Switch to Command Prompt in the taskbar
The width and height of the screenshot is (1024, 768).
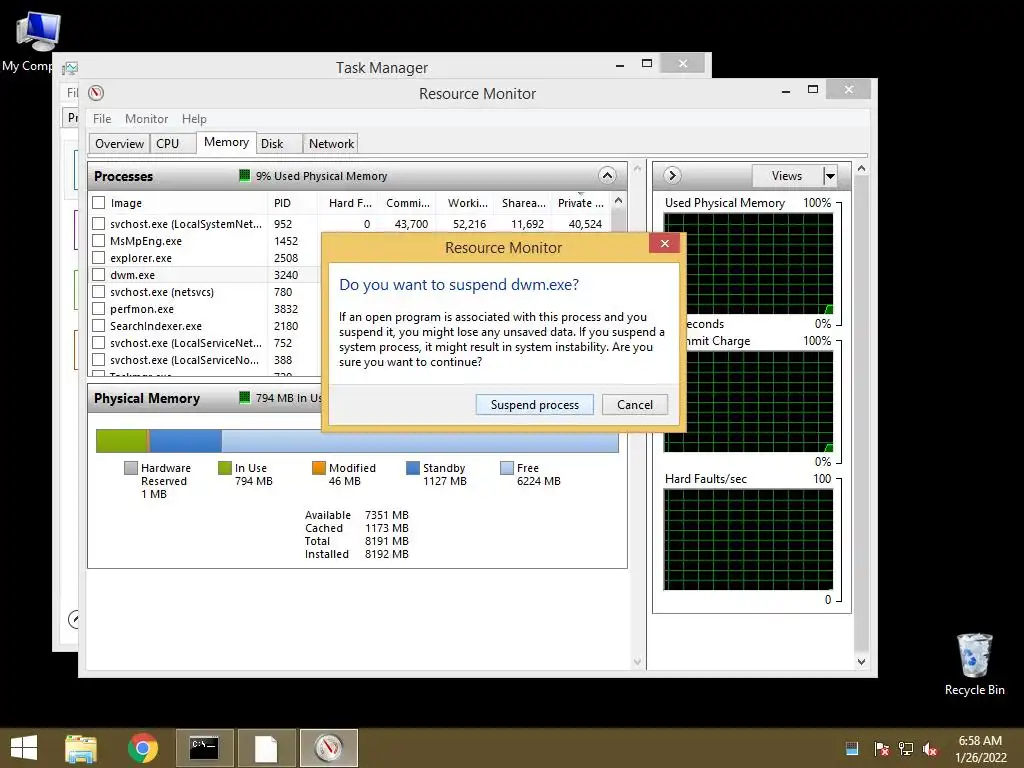click(x=204, y=748)
